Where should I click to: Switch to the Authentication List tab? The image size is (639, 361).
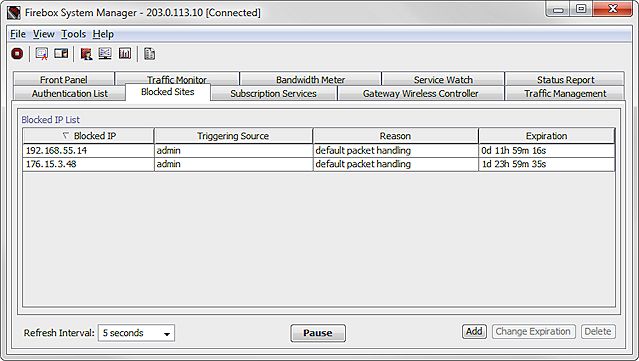point(70,93)
